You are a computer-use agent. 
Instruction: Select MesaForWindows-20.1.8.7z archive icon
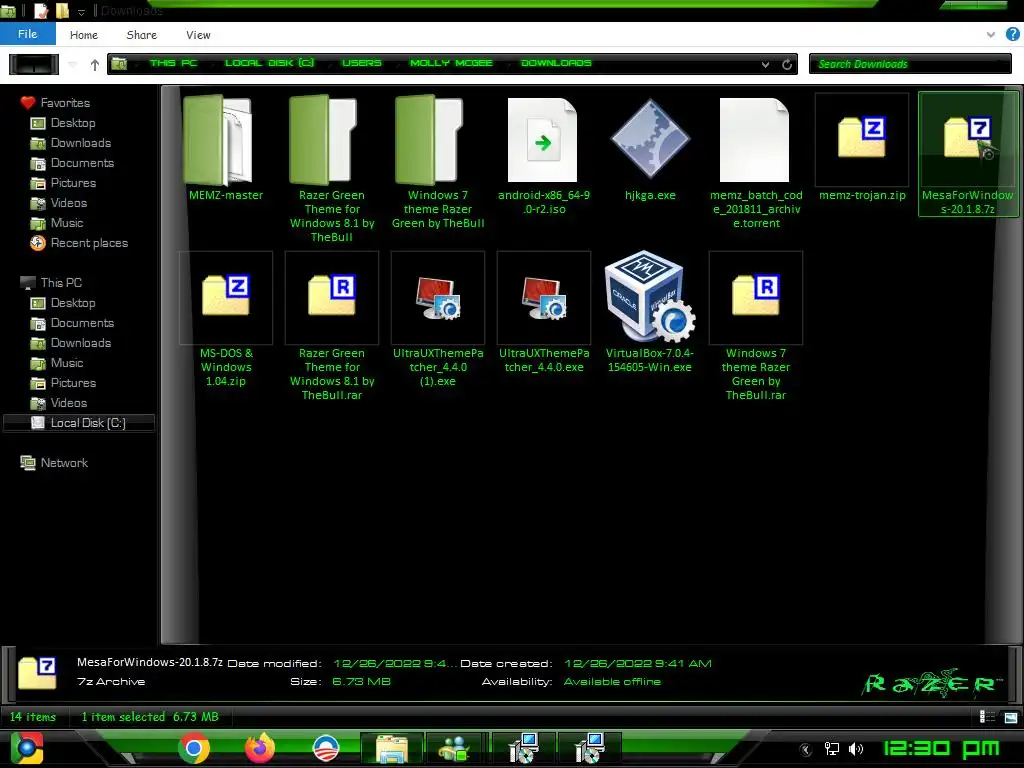point(967,137)
